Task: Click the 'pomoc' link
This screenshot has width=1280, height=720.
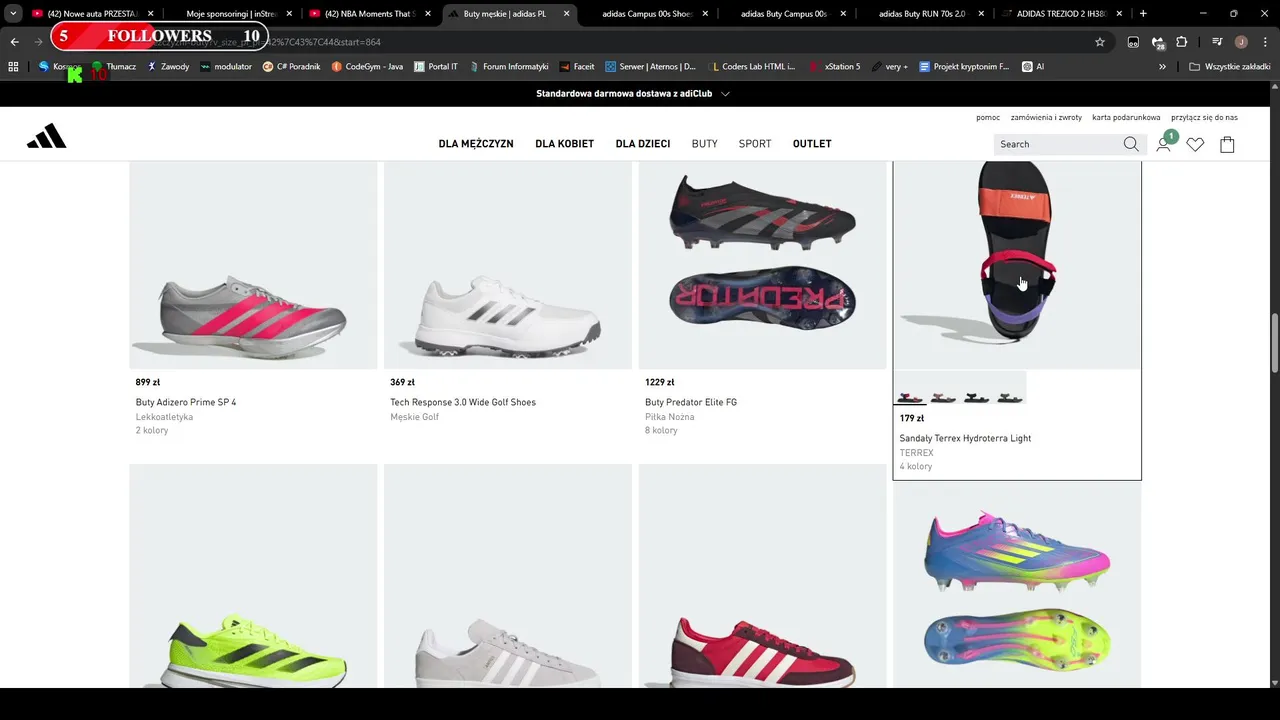Action: (988, 117)
